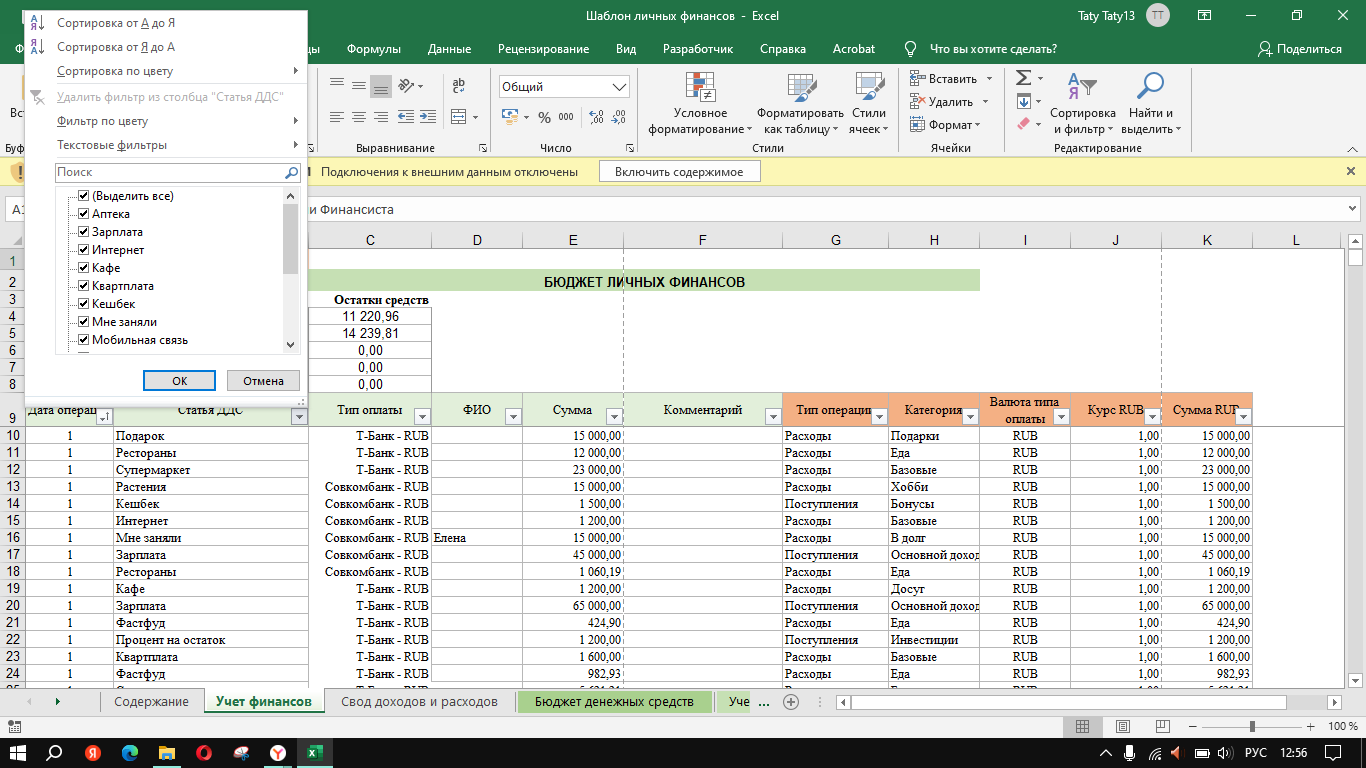Uncheck the Интернет filter checkbox
The height and width of the screenshot is (768, 1366).
pyautogui.click(x=84, y=250)
